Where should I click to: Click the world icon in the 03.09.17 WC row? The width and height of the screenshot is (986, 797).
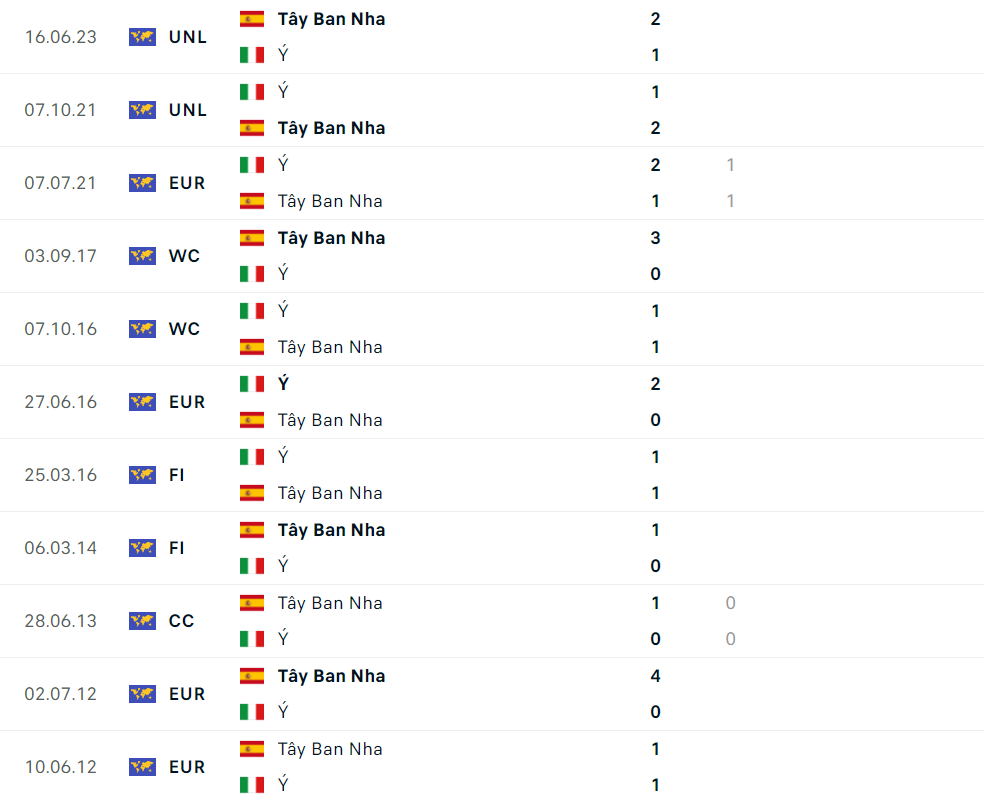click(142, 256)
